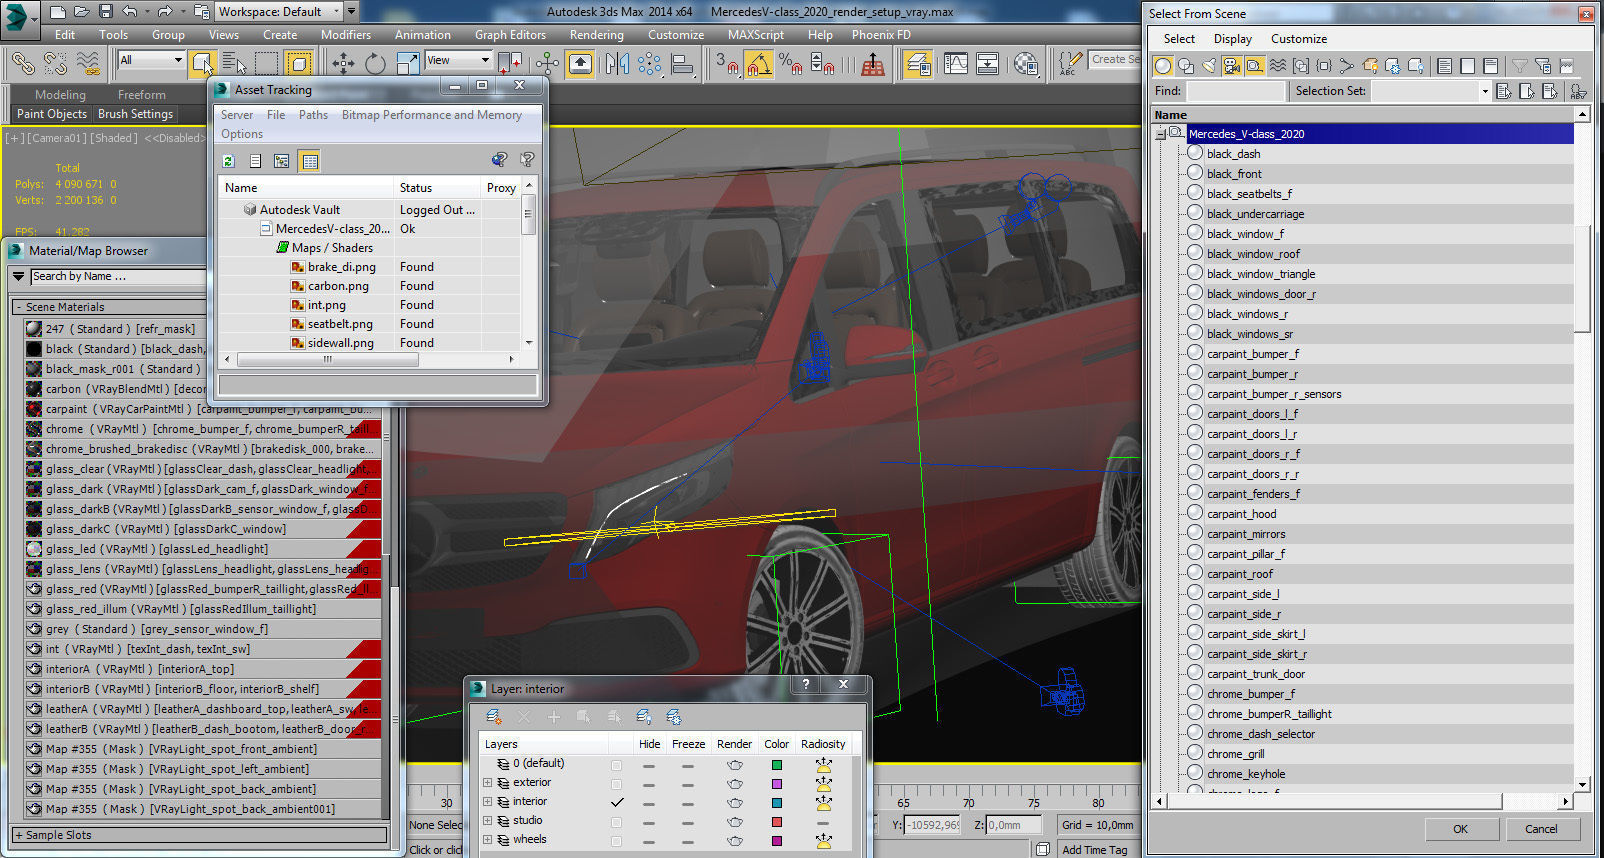
Task: Activate the Select Object tool
Action: (x=202, y=63)
